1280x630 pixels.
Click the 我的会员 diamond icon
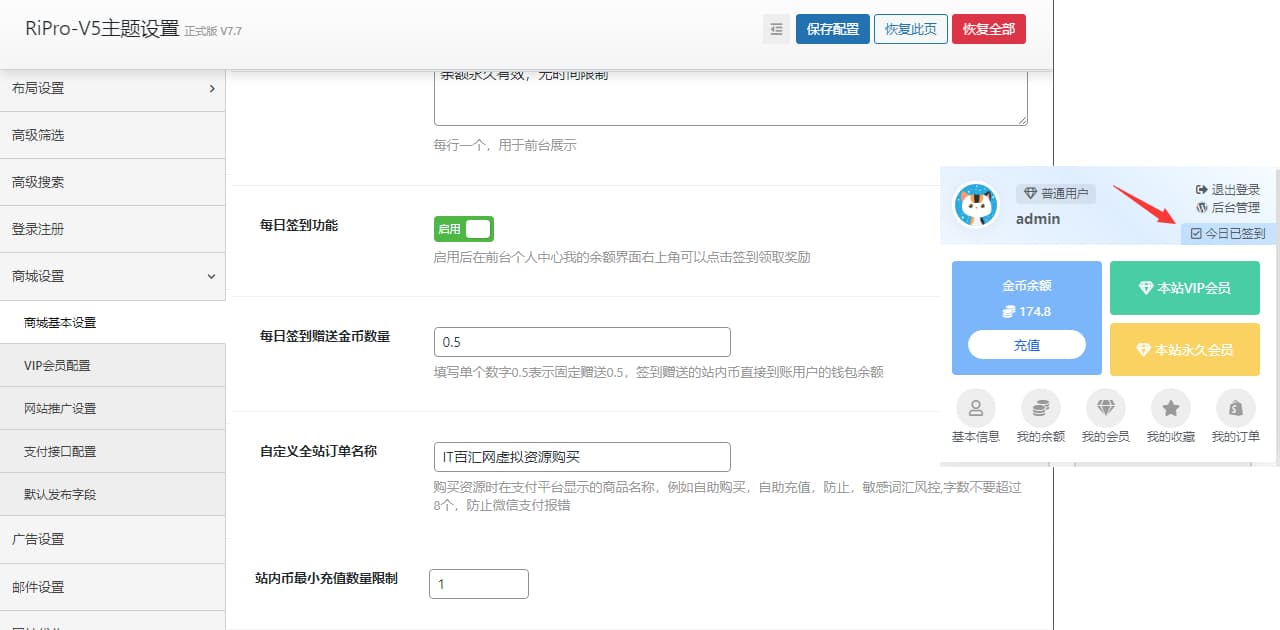coord(1105,408)
